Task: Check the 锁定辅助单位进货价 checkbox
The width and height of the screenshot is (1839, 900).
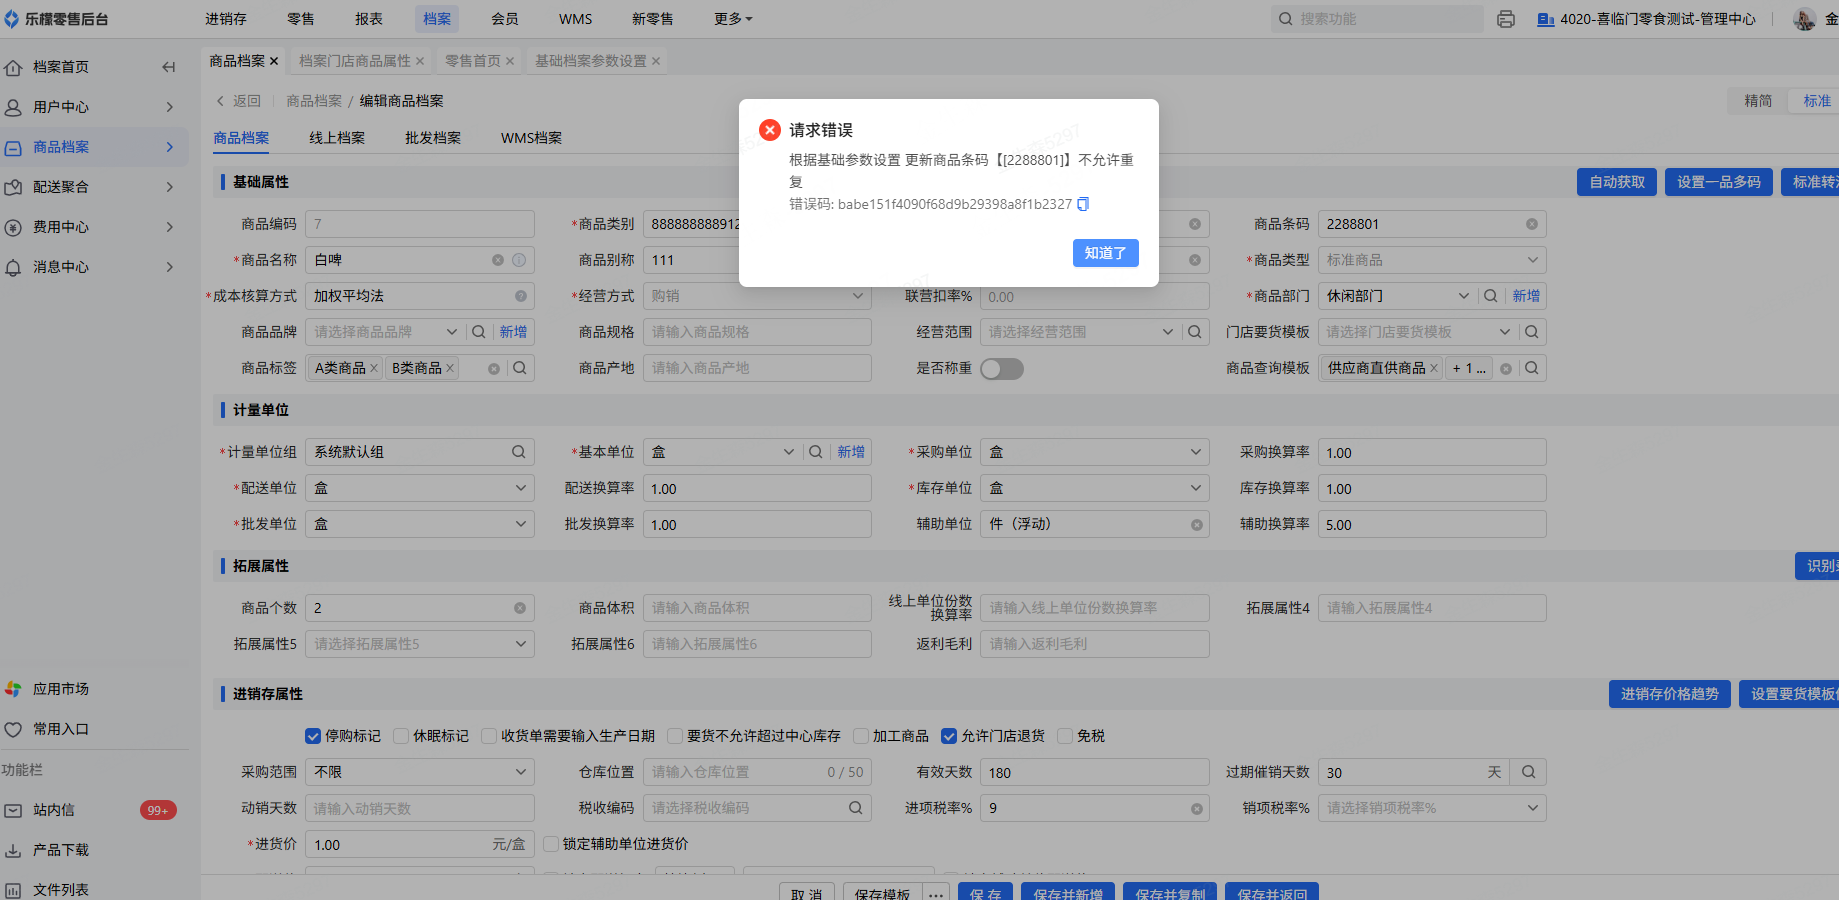Action: coord(551,844)
